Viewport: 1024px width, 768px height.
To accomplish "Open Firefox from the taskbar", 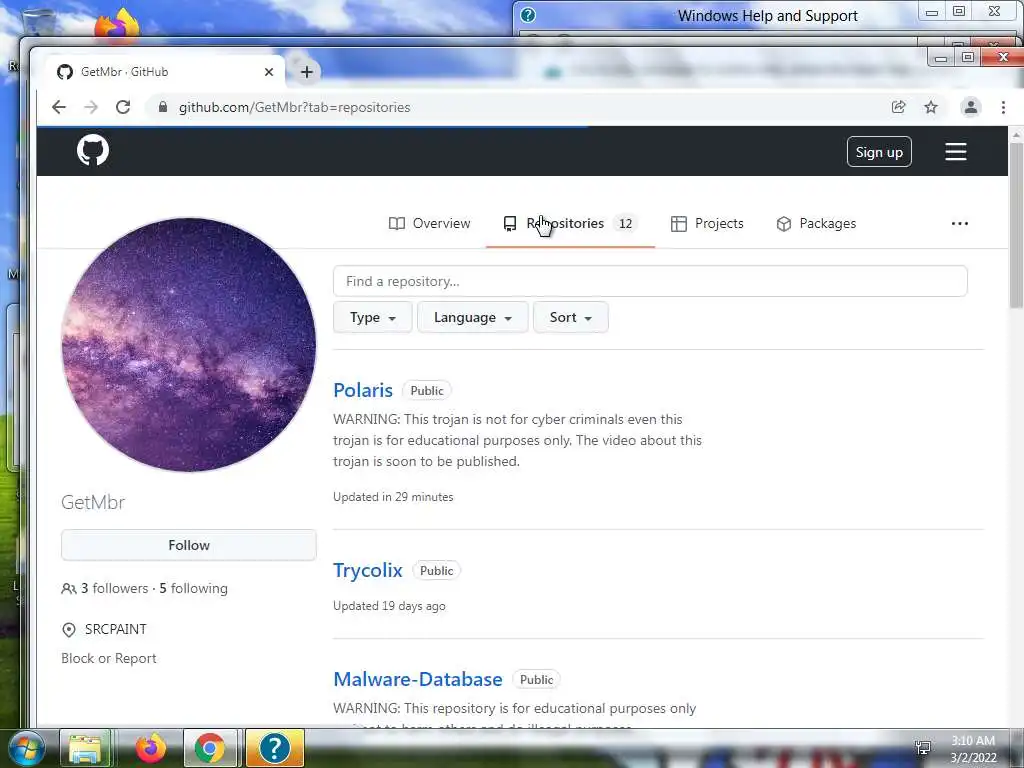I will (150, 748).
